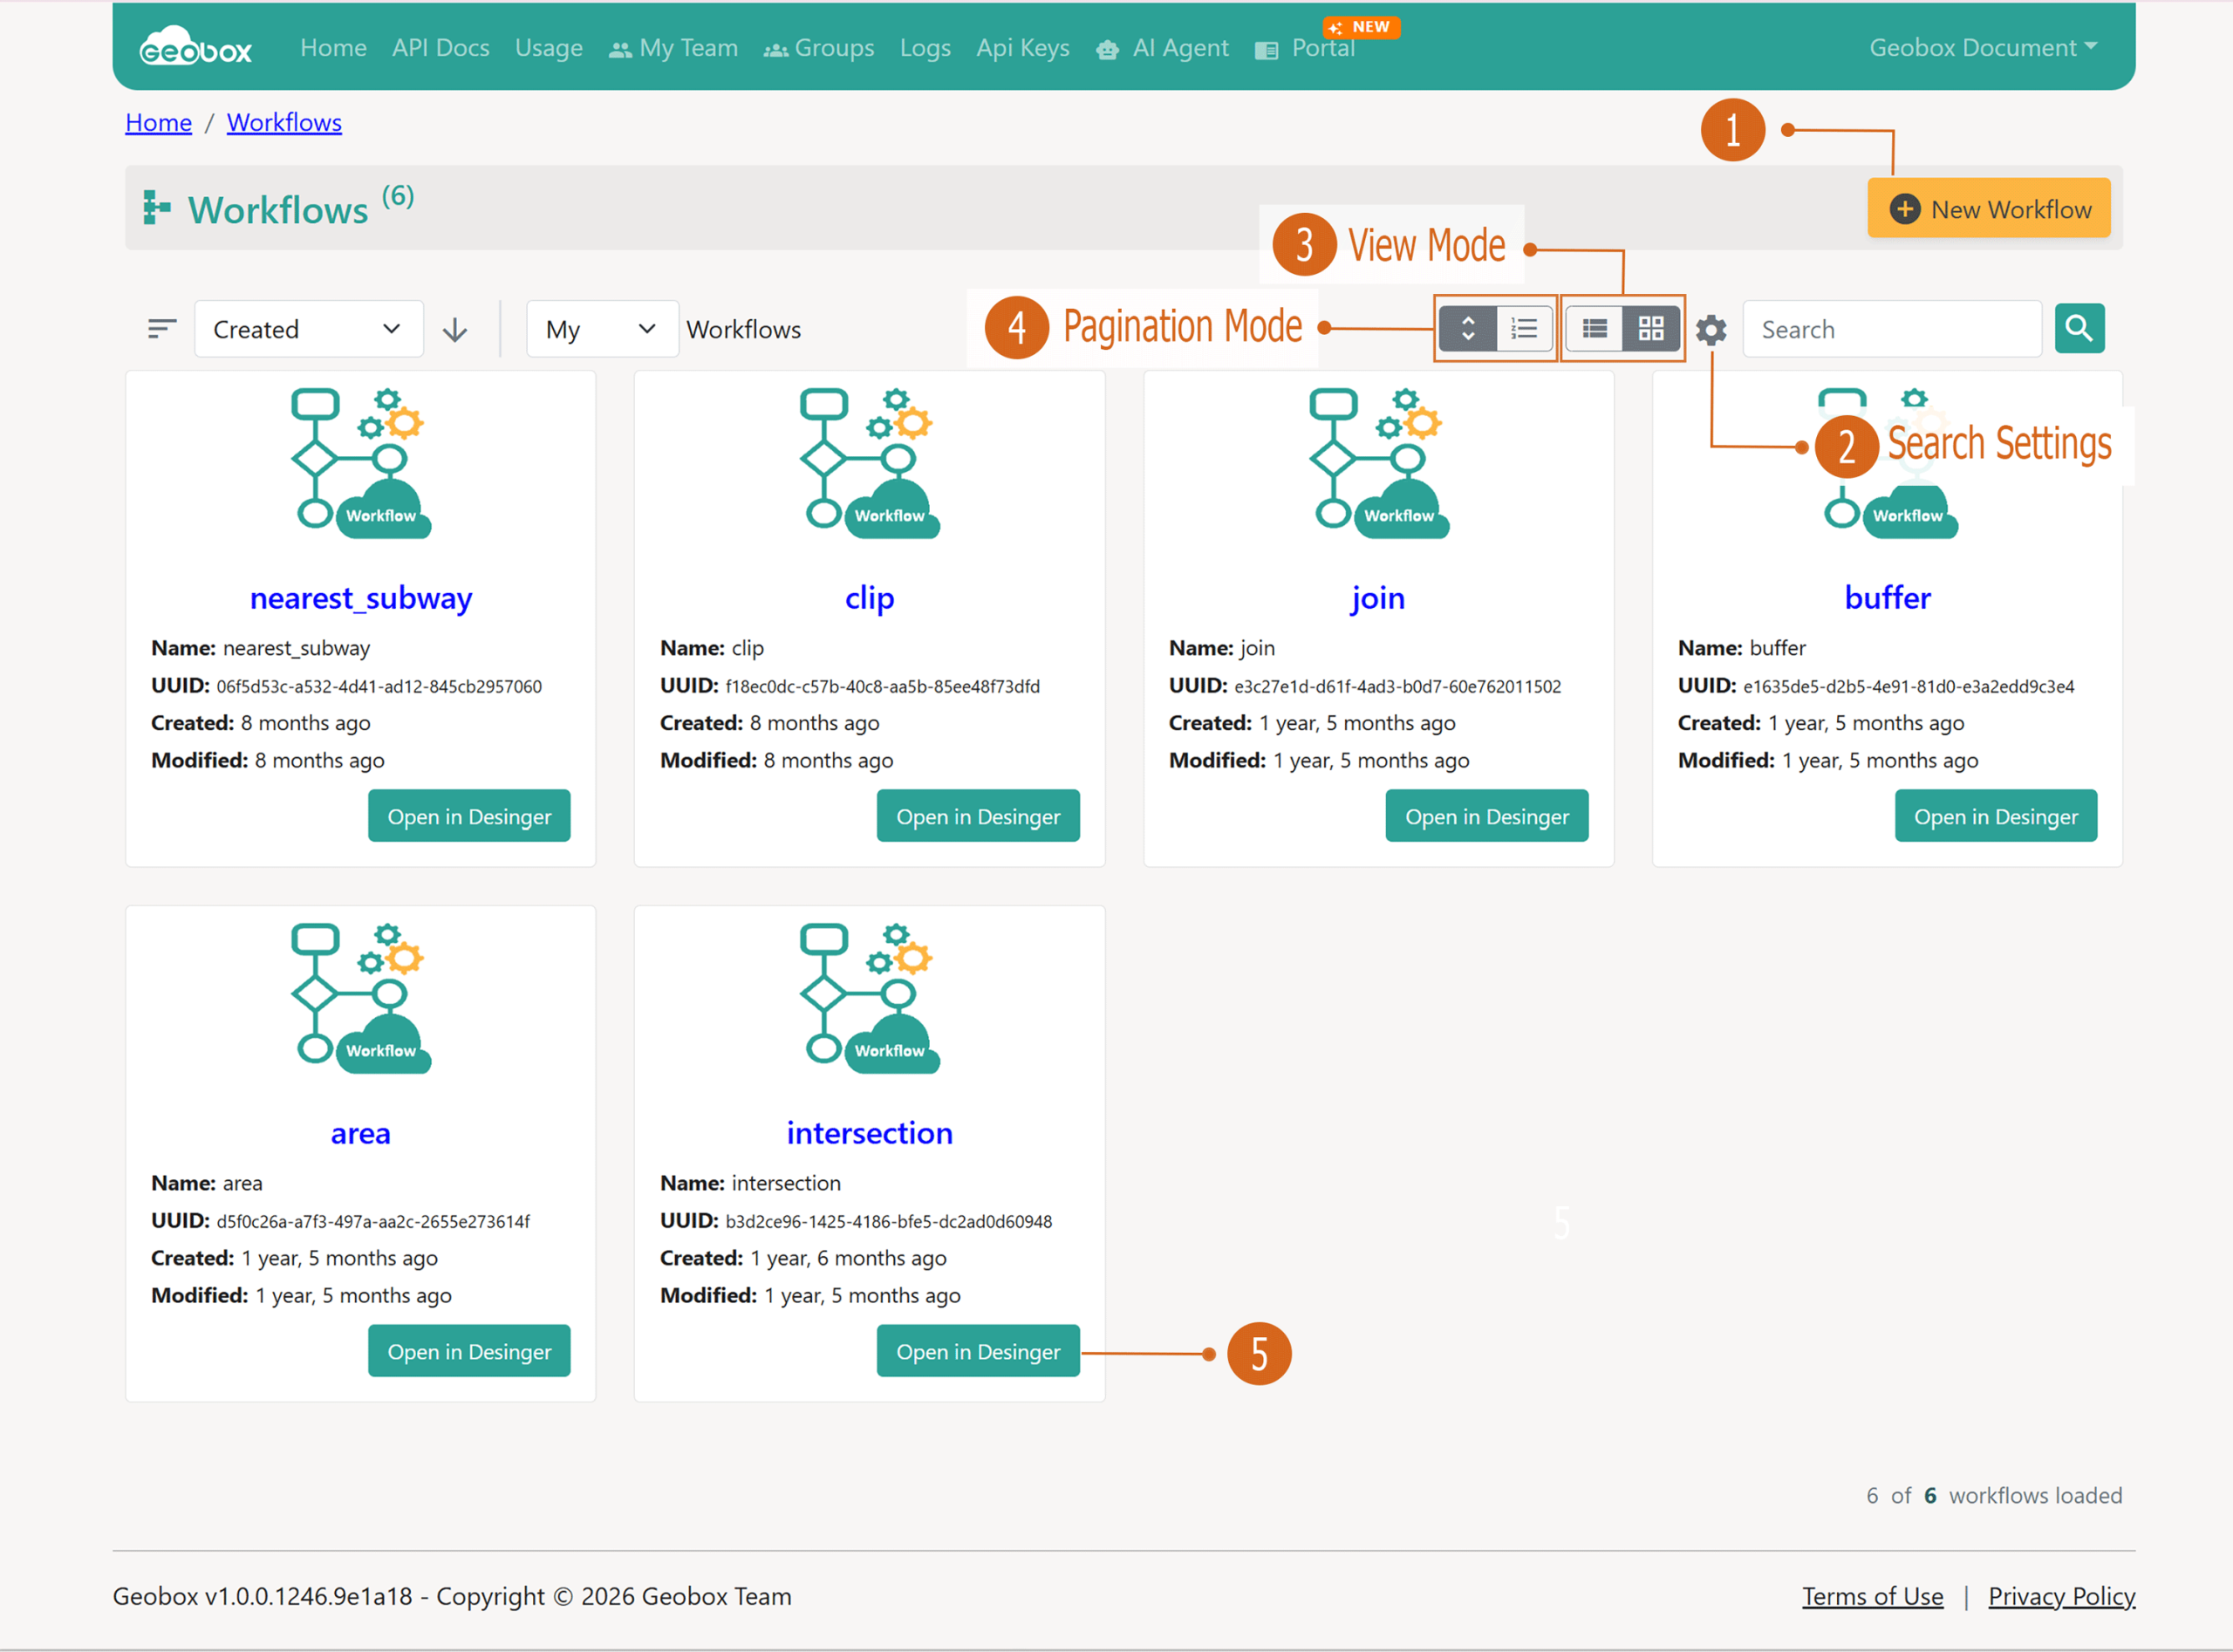Switch to list view mode
Image resolution: width=2233 pixels, height=1652 pixels.
[x=1594, y=328]
